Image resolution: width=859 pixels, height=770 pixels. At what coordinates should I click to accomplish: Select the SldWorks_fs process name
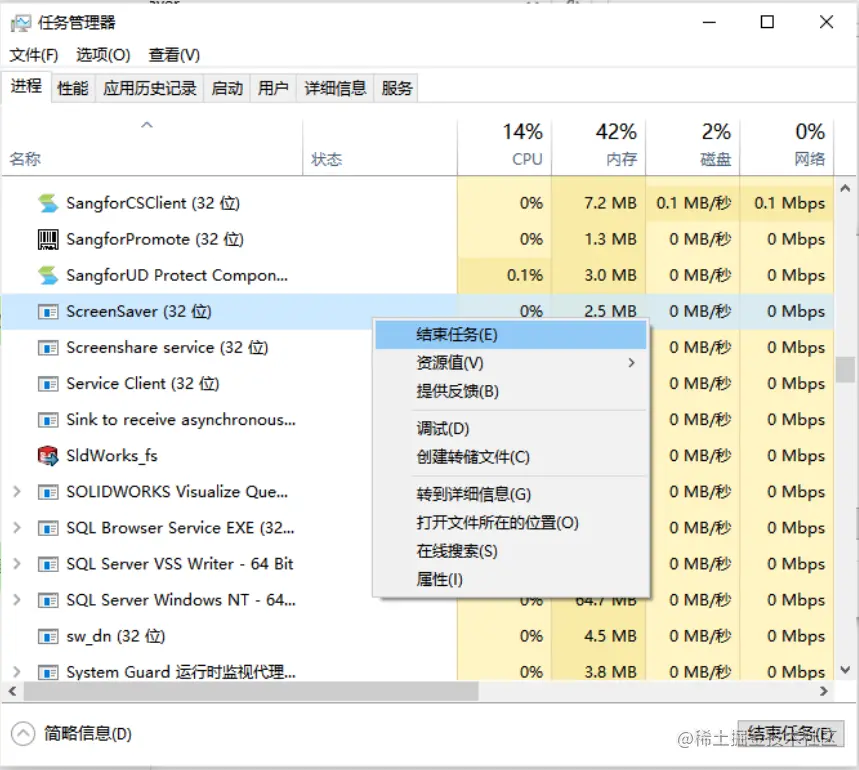pos(112,456)
